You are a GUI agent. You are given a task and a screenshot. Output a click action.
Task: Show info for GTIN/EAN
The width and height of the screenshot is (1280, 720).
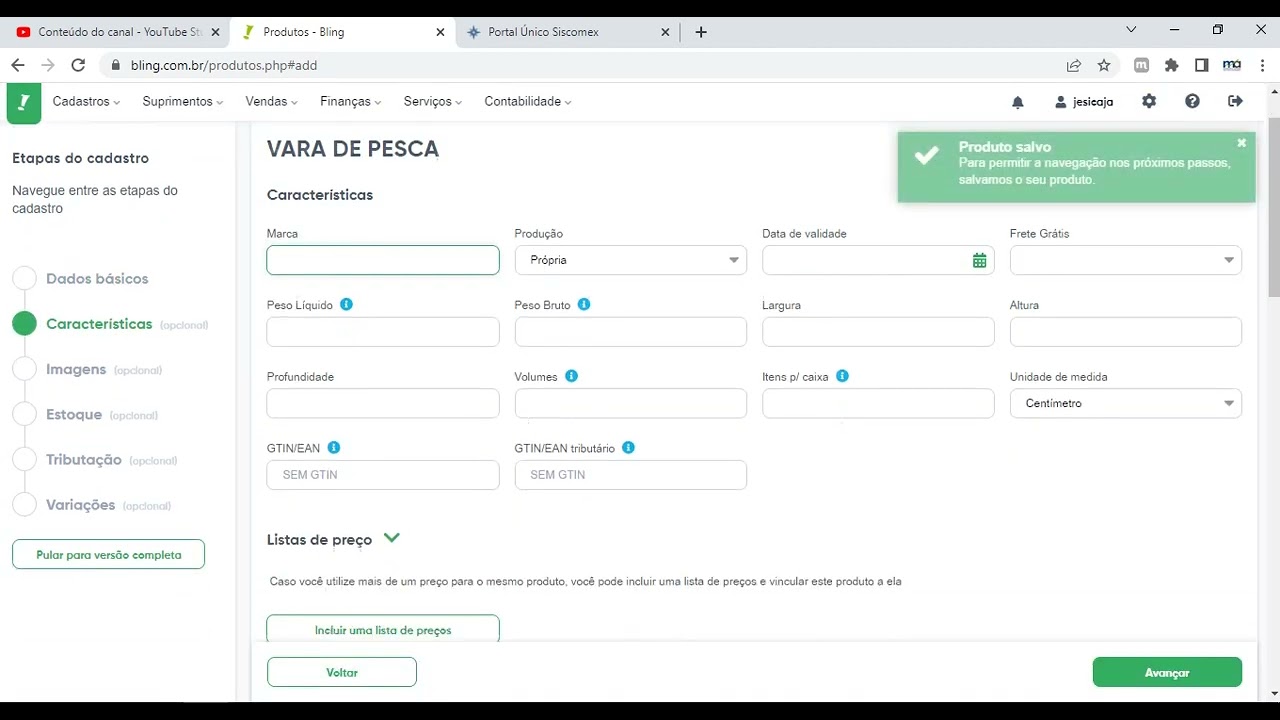(x=334, y=448)
